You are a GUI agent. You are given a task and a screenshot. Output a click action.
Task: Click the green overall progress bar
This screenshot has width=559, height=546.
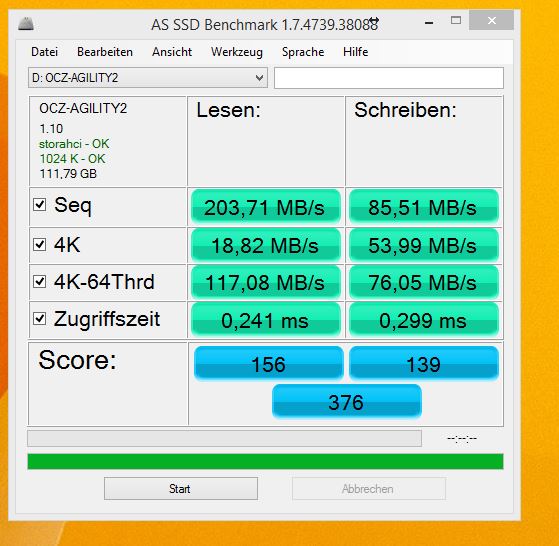tap(265, 461)
